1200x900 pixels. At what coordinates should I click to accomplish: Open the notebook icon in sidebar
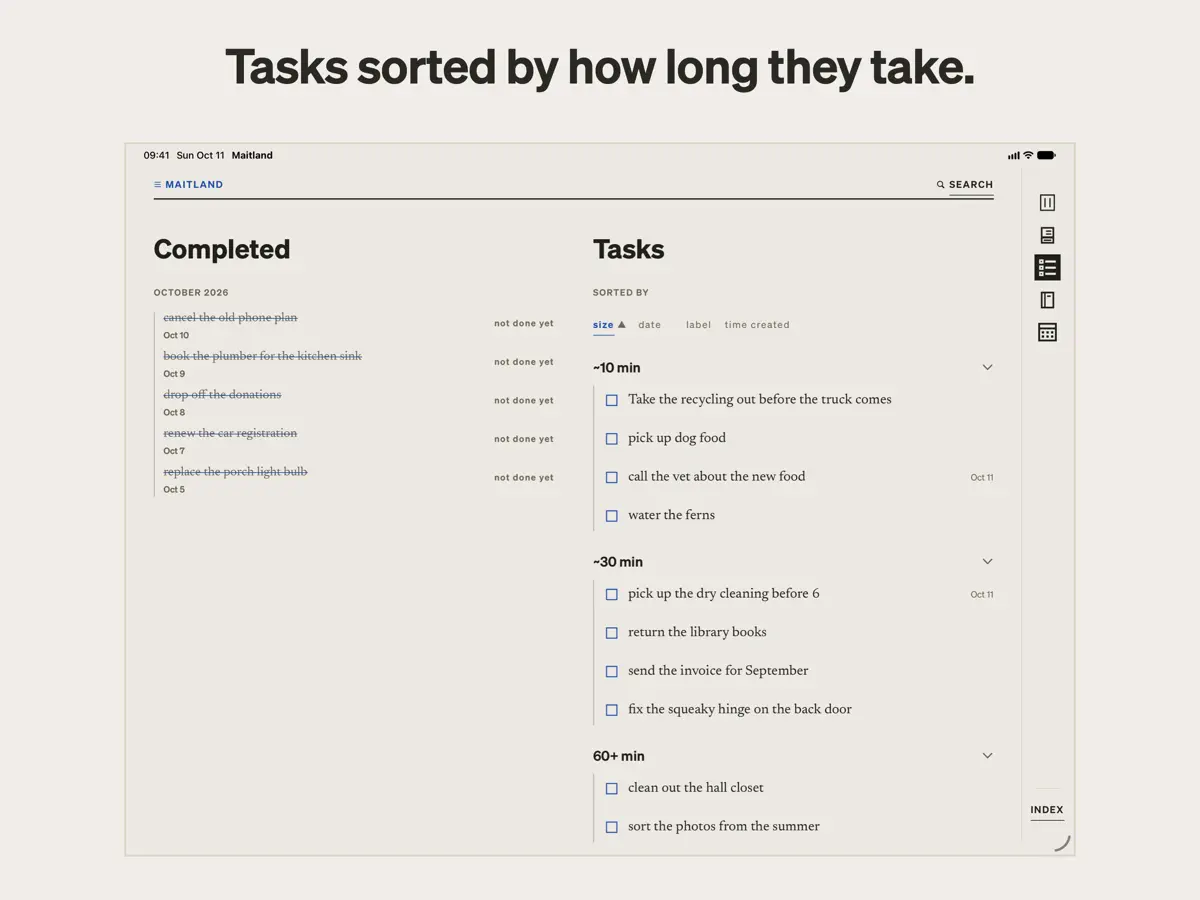[1047, 300]
